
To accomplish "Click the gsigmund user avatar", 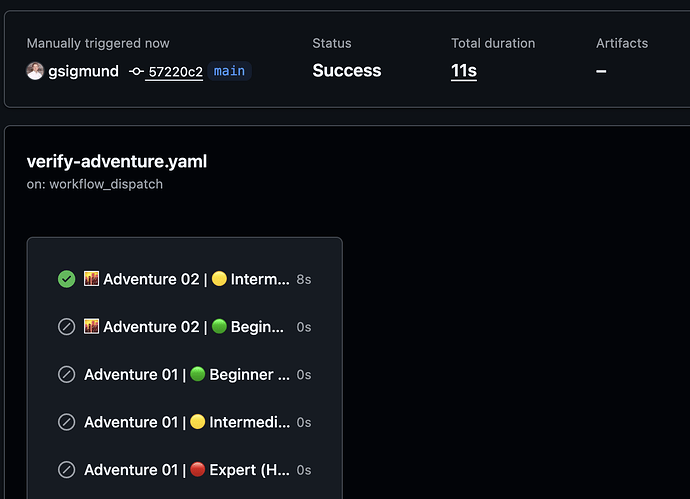I will 35,71.
